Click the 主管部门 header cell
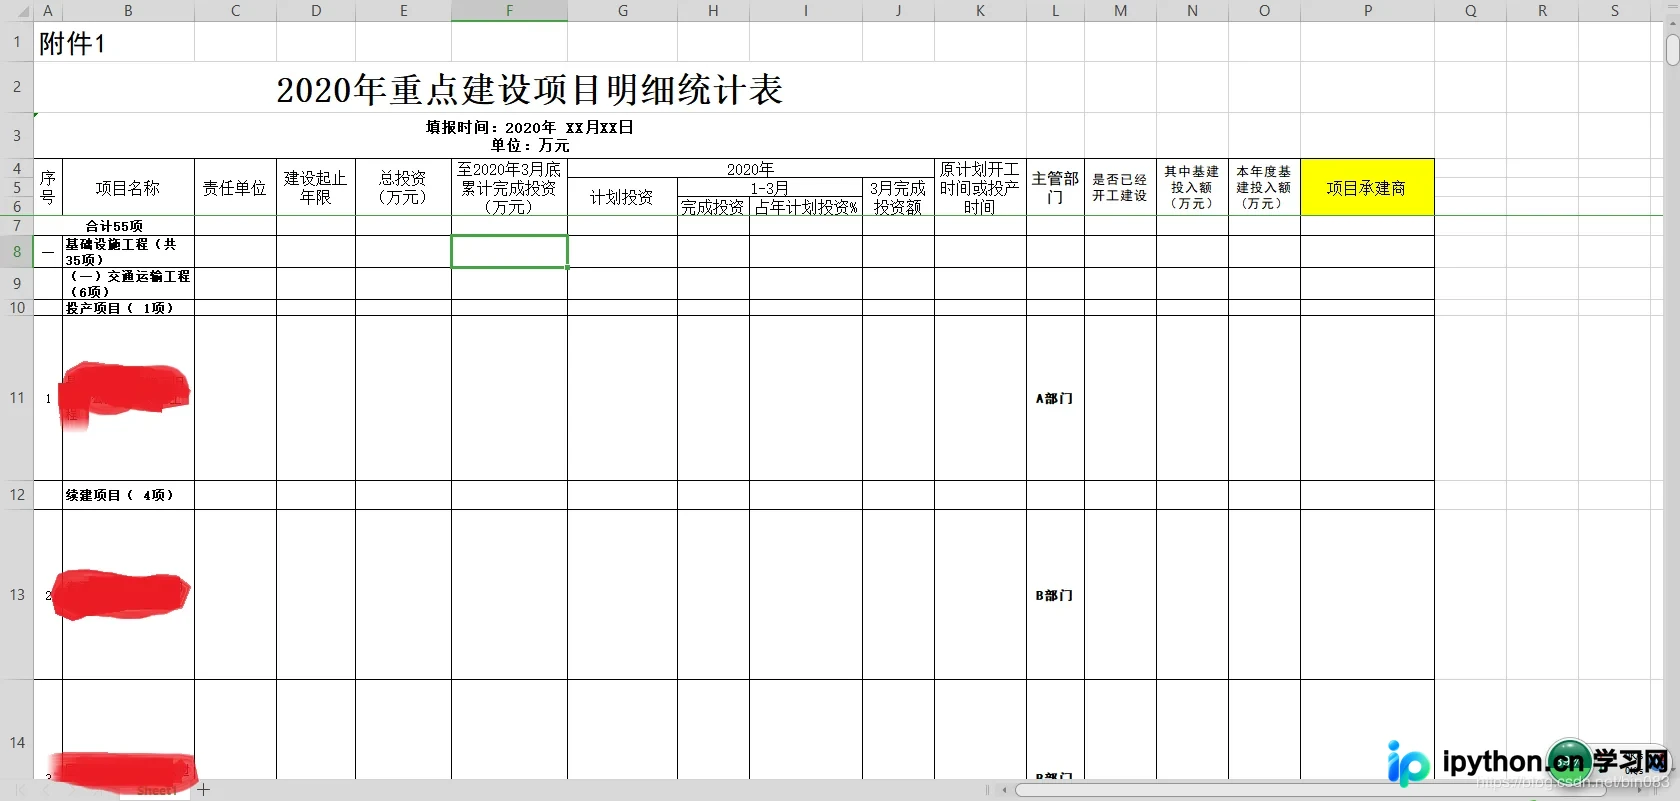 (x=1055, y=187)
